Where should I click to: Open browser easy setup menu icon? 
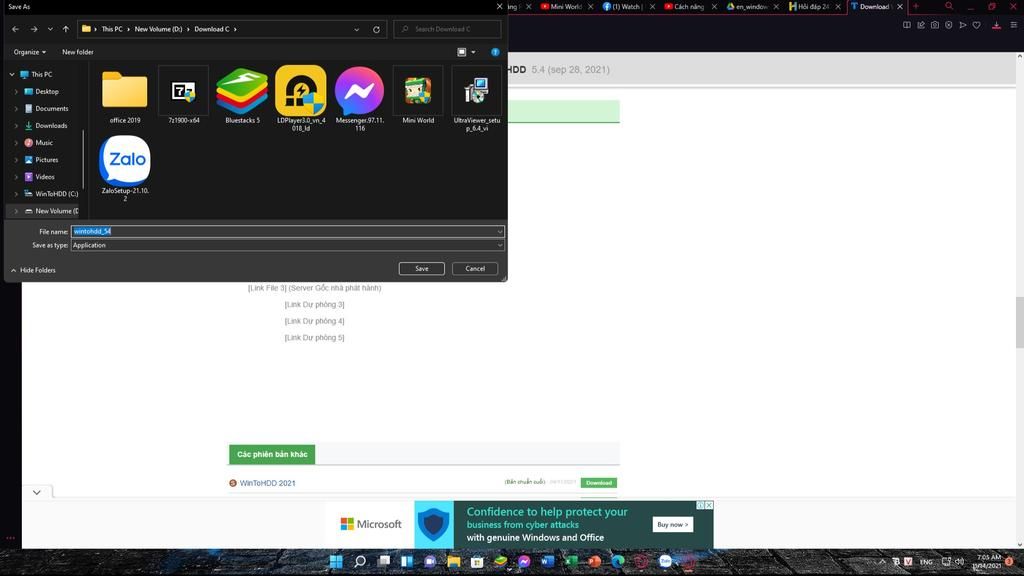tap(1014, 25)
